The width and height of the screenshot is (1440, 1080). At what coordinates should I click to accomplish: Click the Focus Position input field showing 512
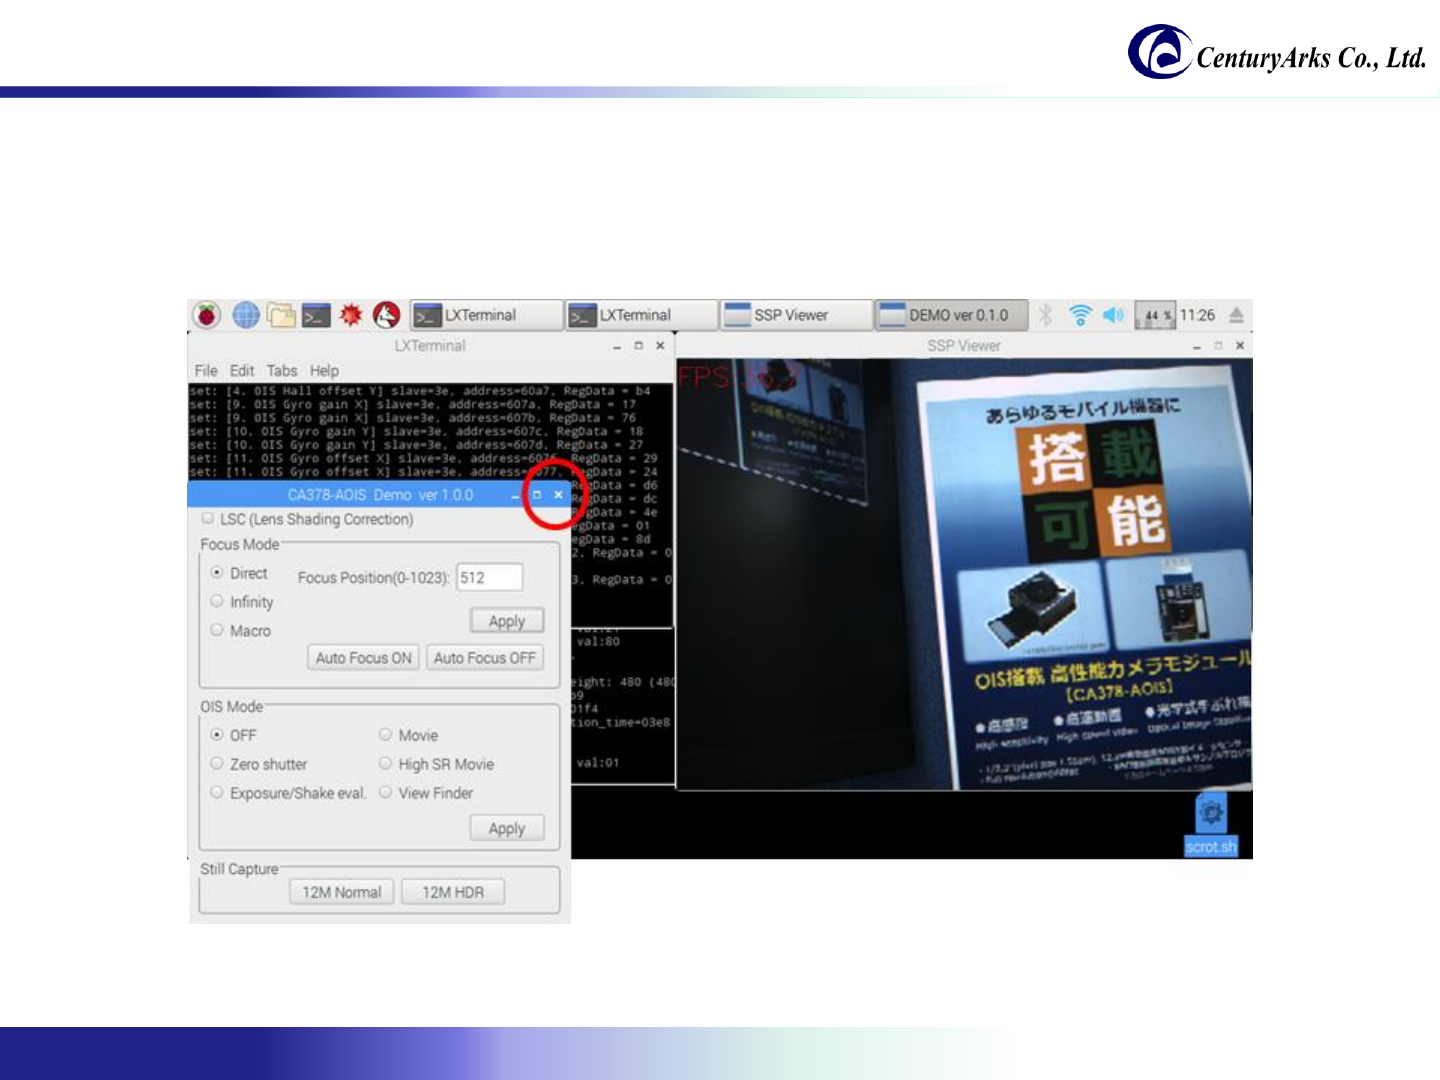coord(489,577)
